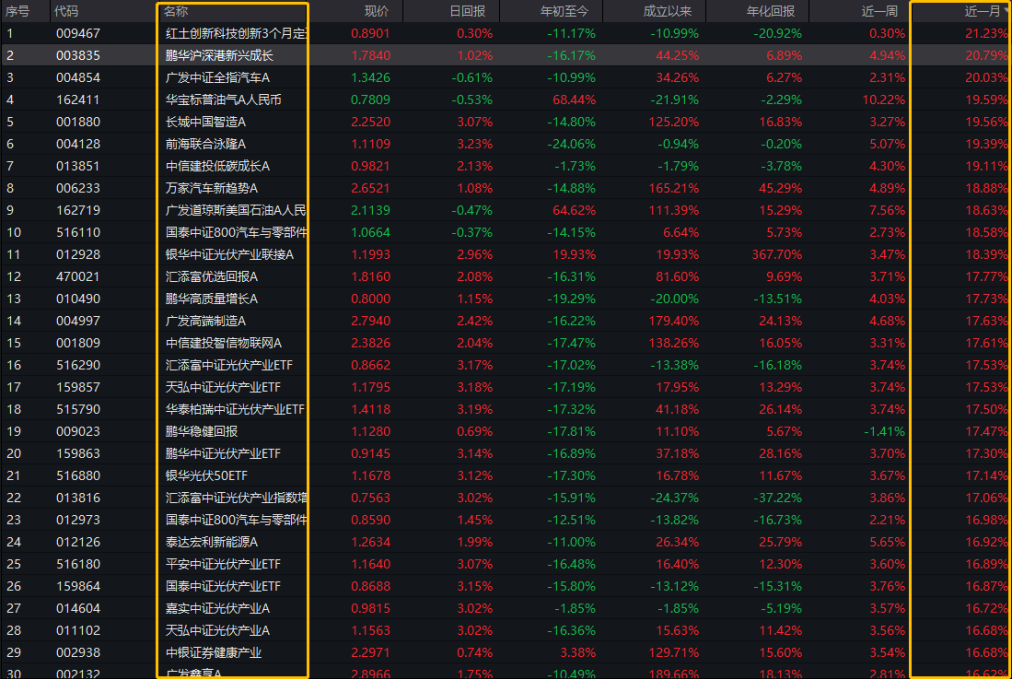Sort funds by 年化回报 header
This screenshot has height=679, width=1012.
(x=771, y=11)
